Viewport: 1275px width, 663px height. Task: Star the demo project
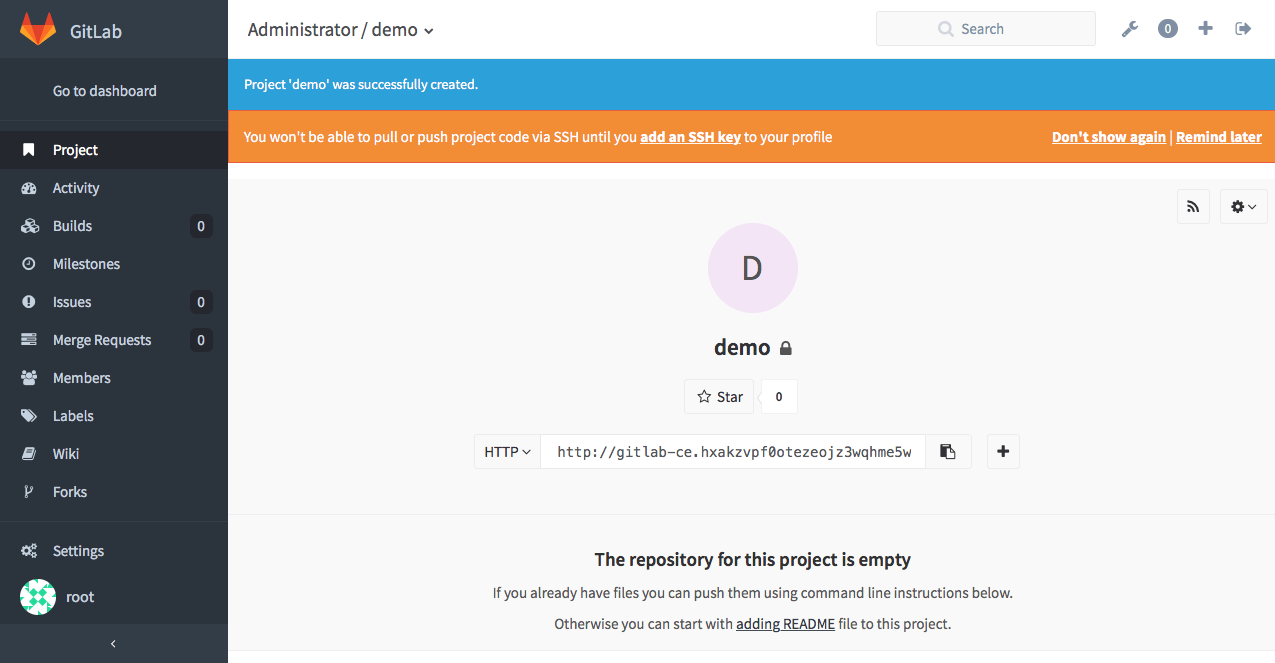click(719, 396)
